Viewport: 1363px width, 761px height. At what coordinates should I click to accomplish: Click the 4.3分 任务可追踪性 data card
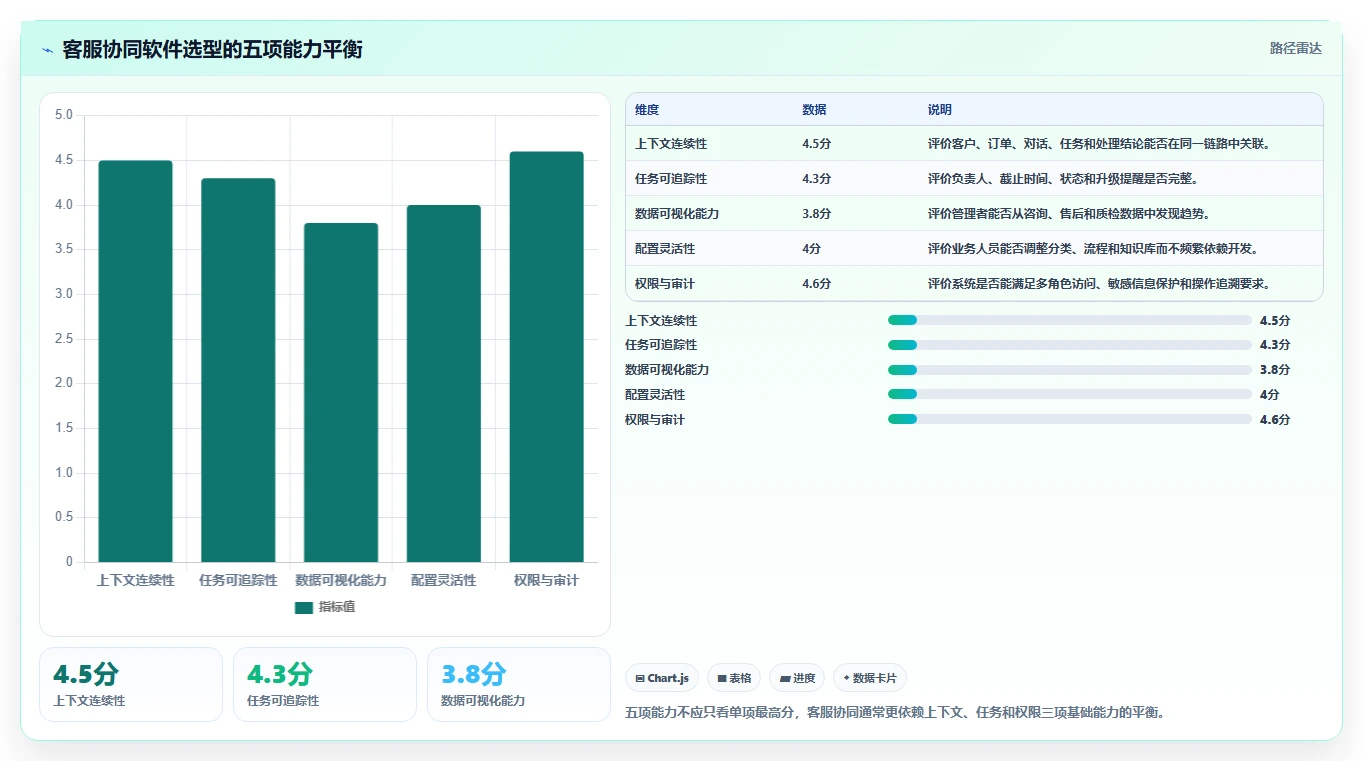tap(325, 684)
